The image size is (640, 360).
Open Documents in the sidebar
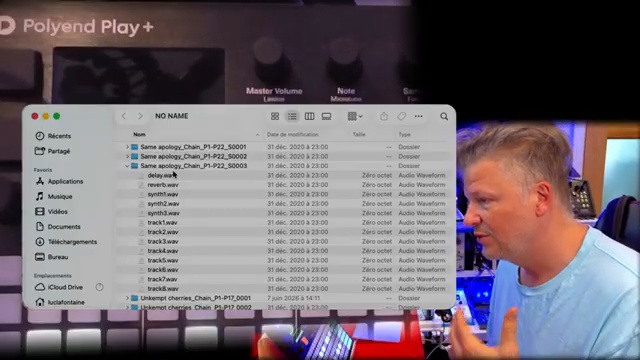pos(58,227)
